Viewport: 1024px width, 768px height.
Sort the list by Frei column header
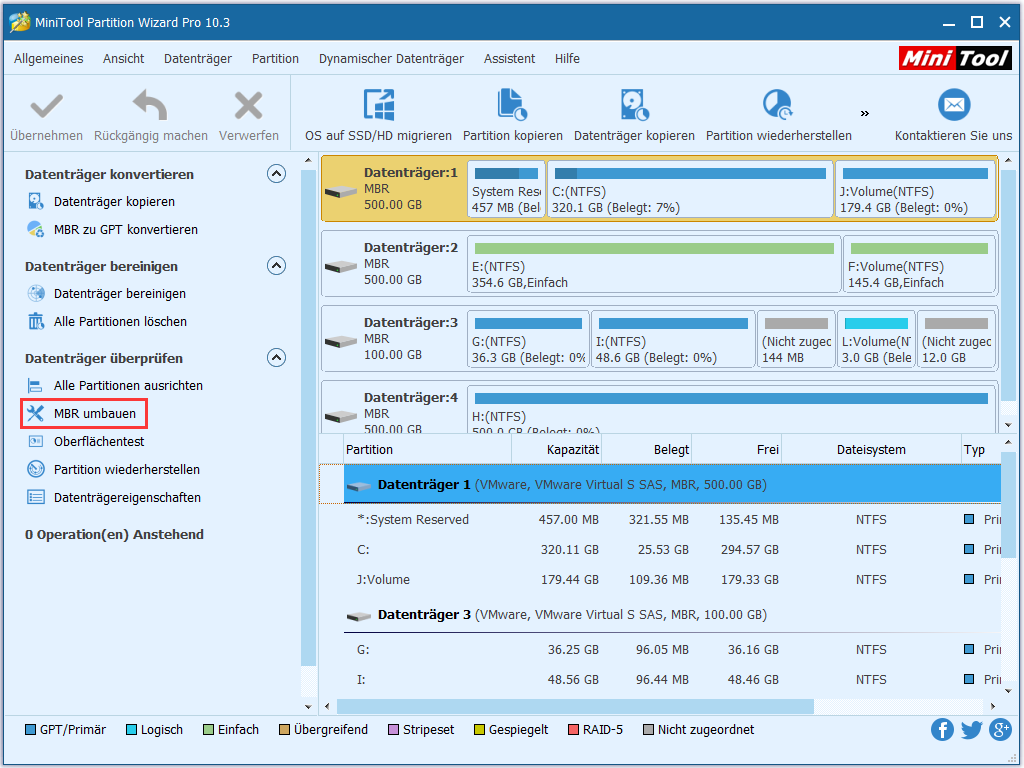tap(737, 450)
